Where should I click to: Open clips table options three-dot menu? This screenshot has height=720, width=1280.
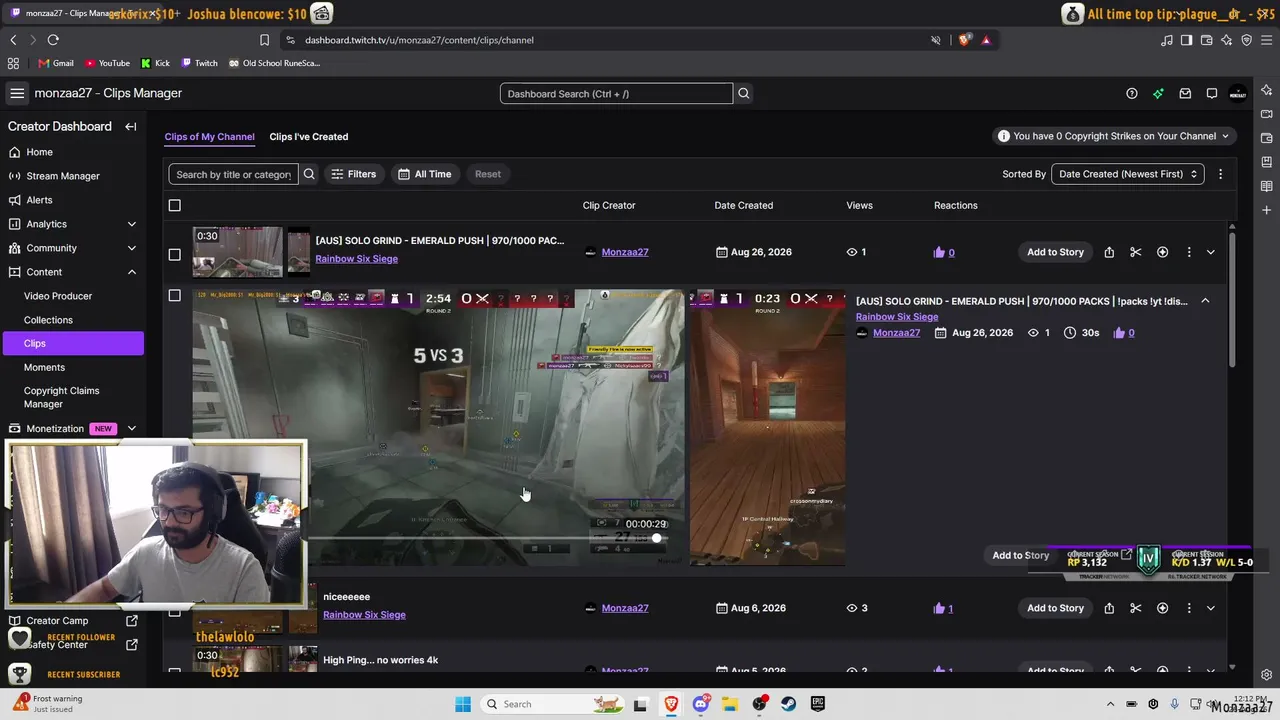click(1220, 174)
